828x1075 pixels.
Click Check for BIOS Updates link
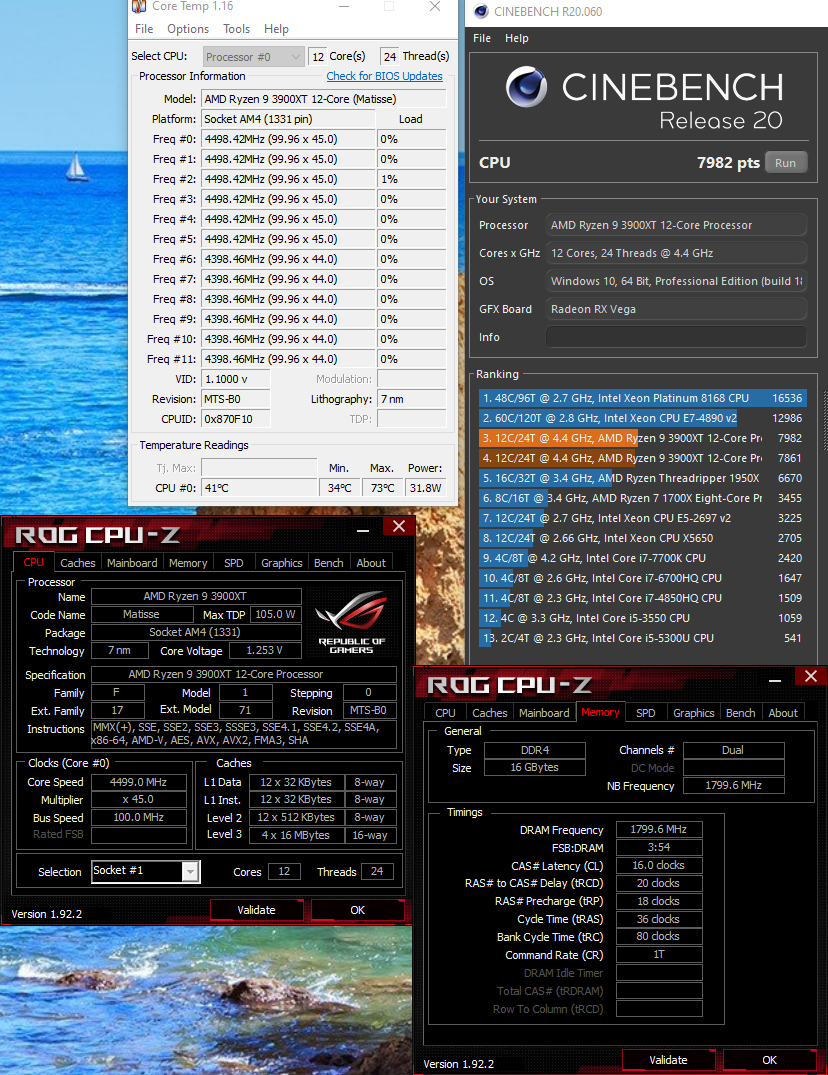tap(385, 76)
